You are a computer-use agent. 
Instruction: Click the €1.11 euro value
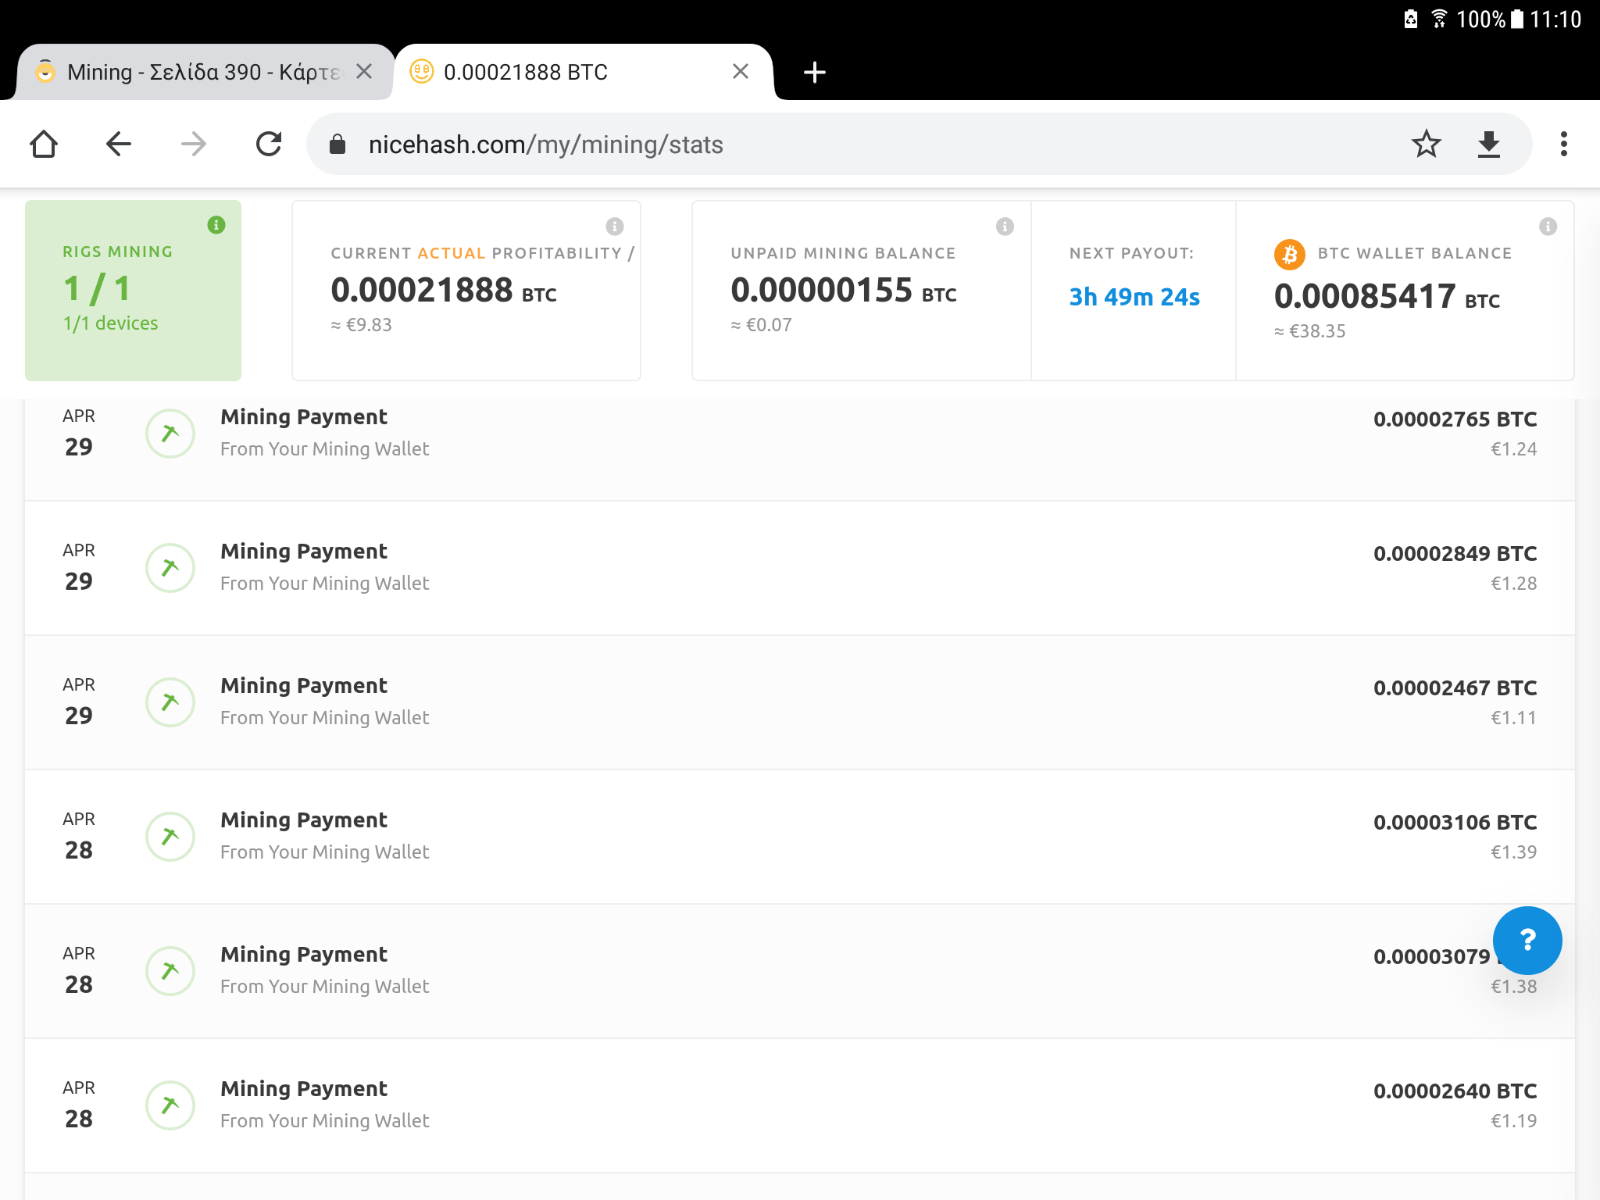[1514, 717]
